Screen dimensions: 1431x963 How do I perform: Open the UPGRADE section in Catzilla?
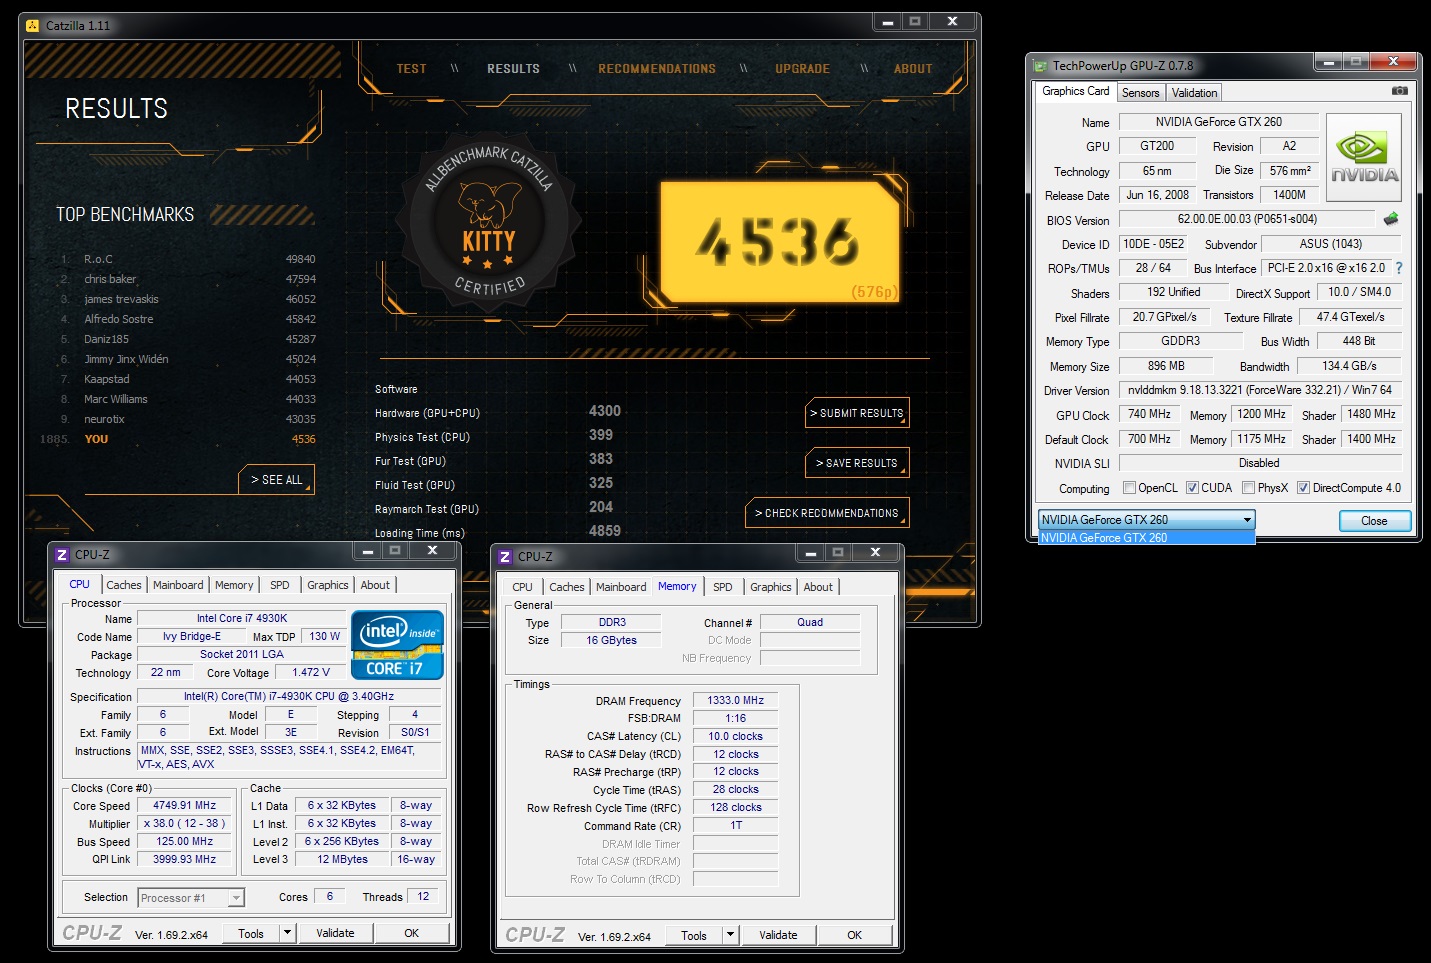click(802, 69)
